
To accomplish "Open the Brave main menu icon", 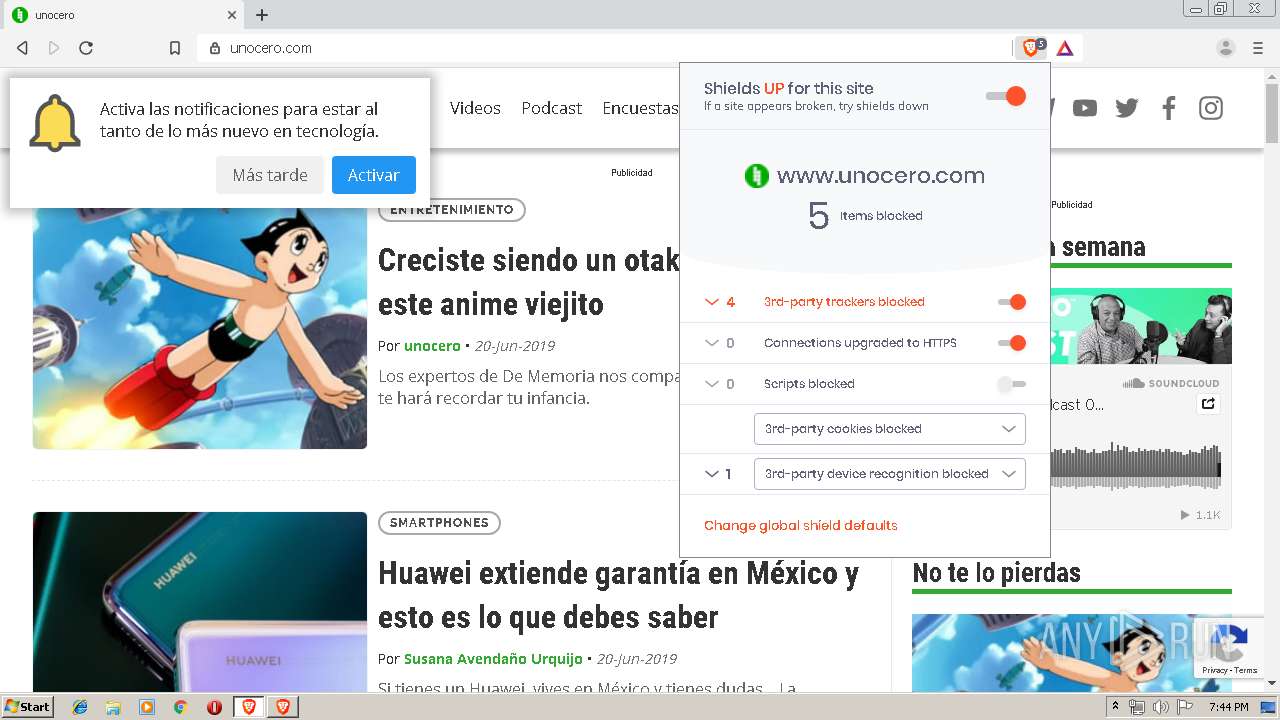I will (1258, 48).
